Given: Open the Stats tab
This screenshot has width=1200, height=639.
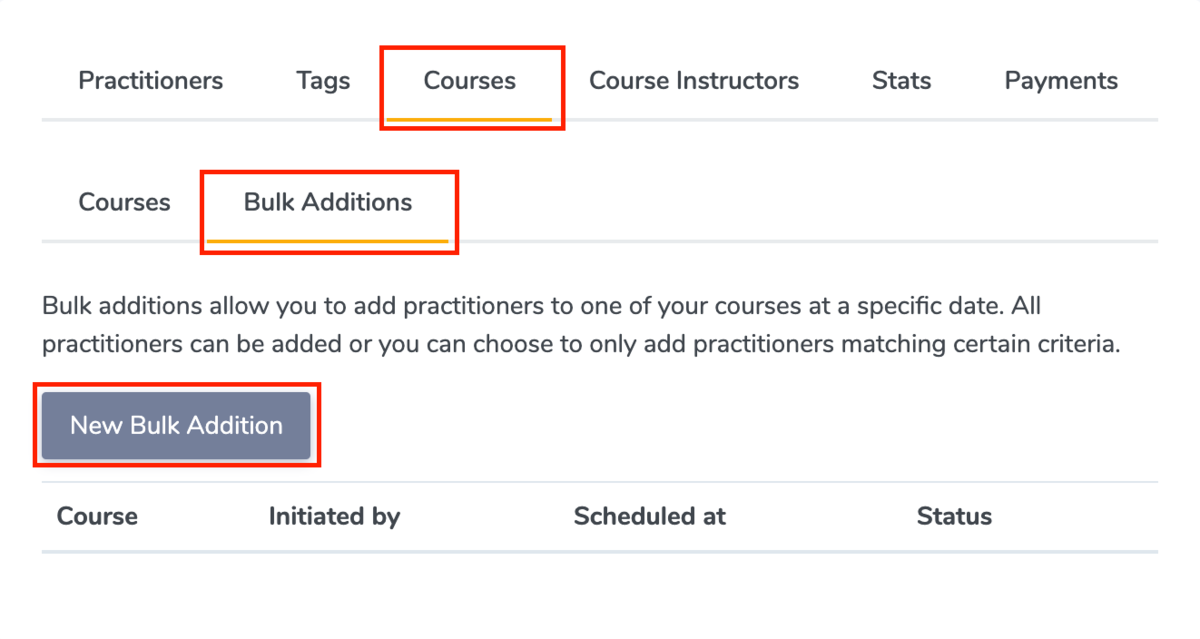Looking at the screenshot, I should click(x=901, y=81).
